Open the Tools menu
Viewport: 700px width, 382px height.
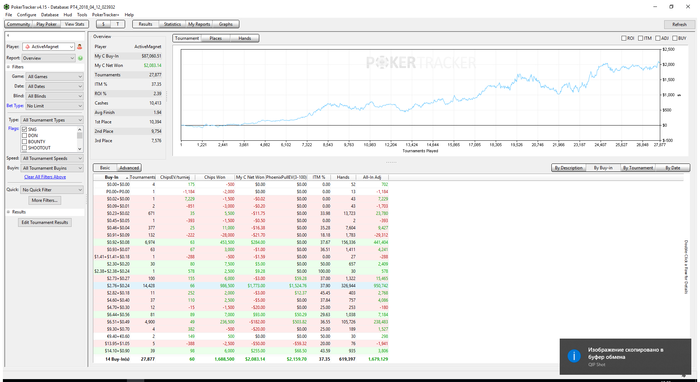[82, 15]
